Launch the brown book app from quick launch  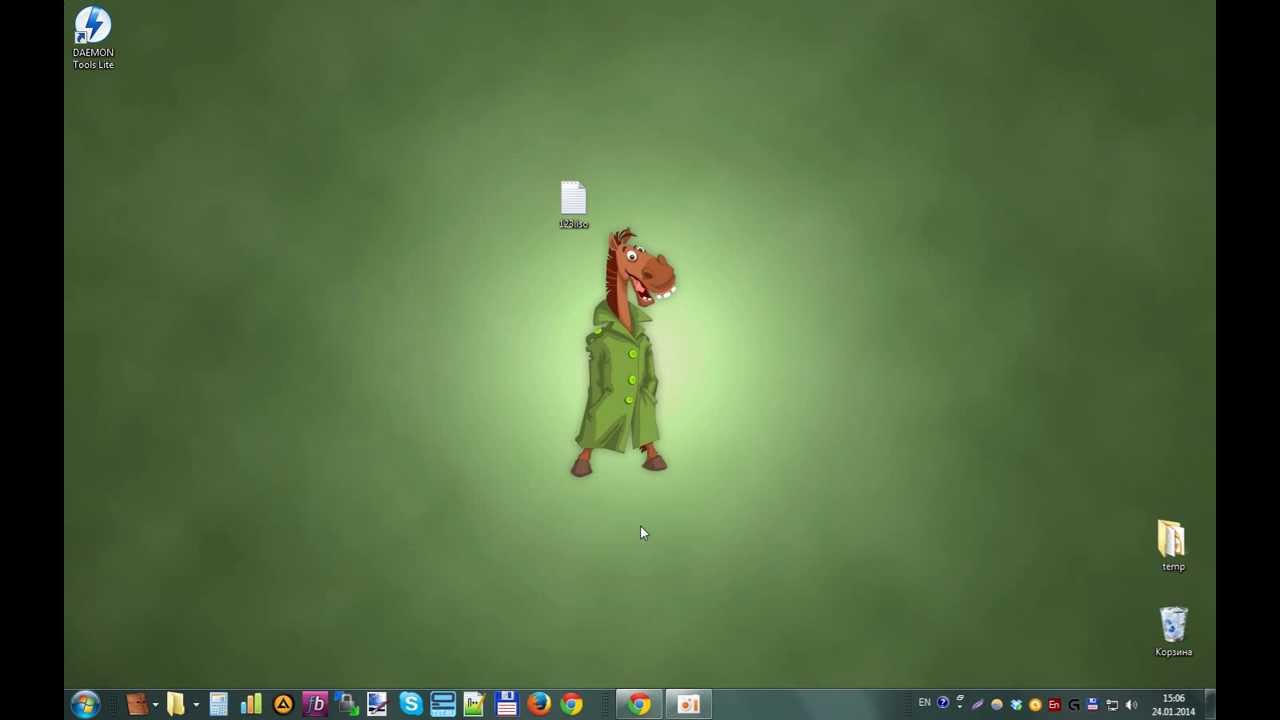tap(137, 705)
